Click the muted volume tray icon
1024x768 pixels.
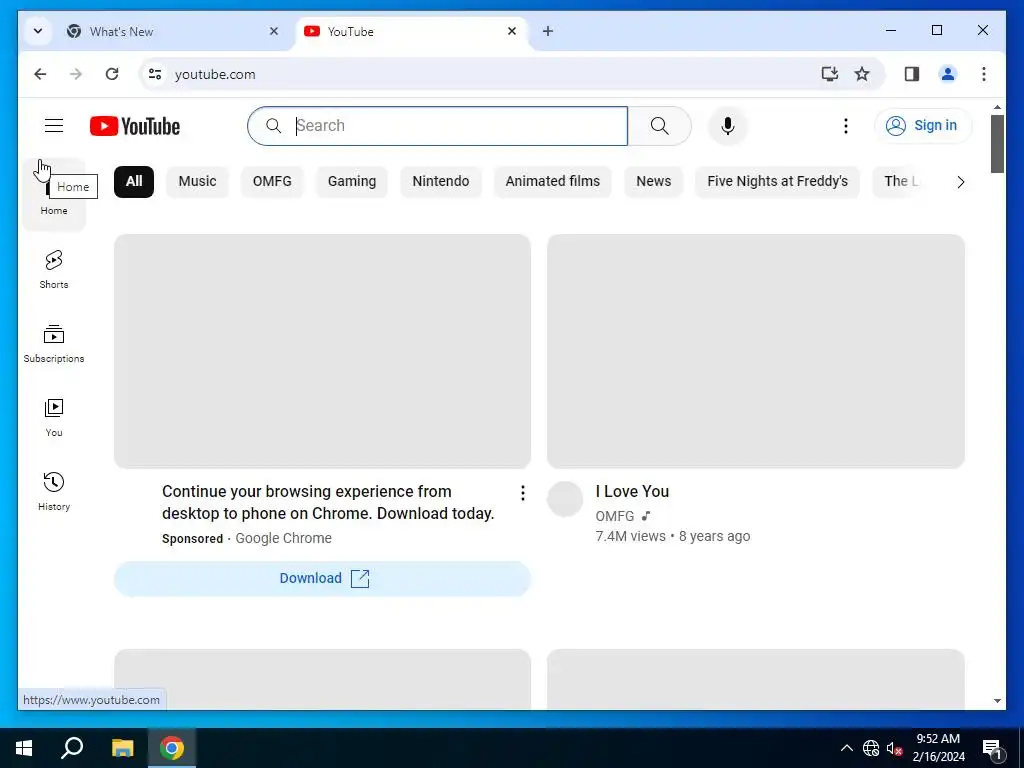pyautogui.click(x=894, y=748)
